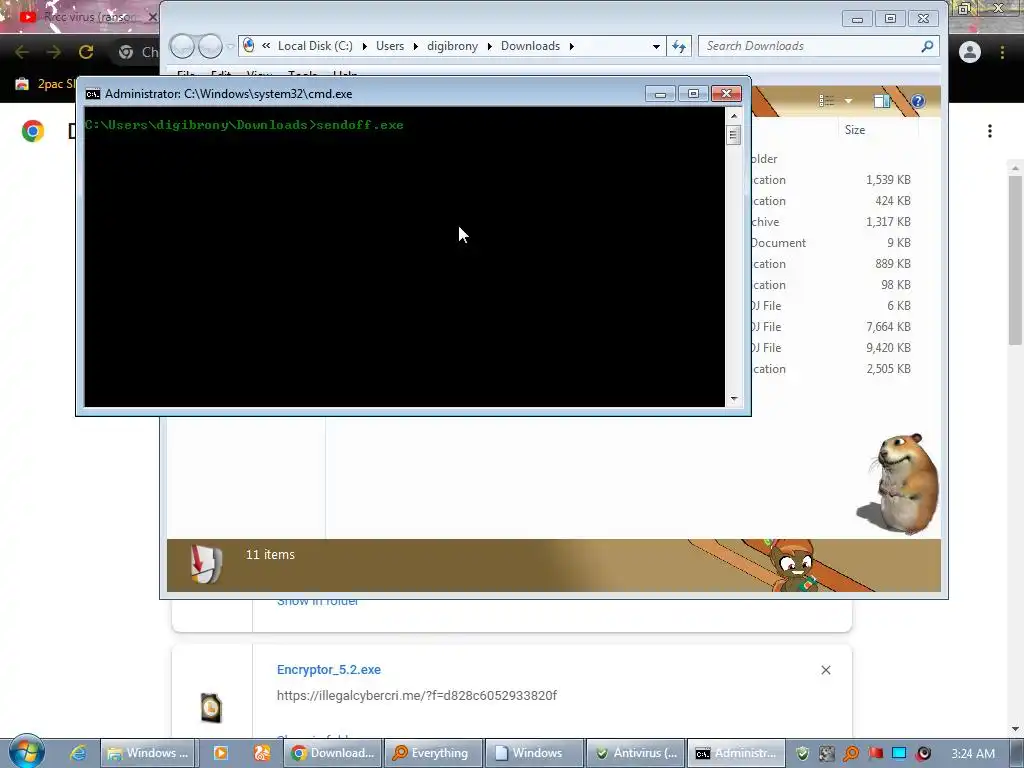Screen dimensions: 1024x768
Task: Click the cmd window scrollbar thumb
Action: point(733,135)
